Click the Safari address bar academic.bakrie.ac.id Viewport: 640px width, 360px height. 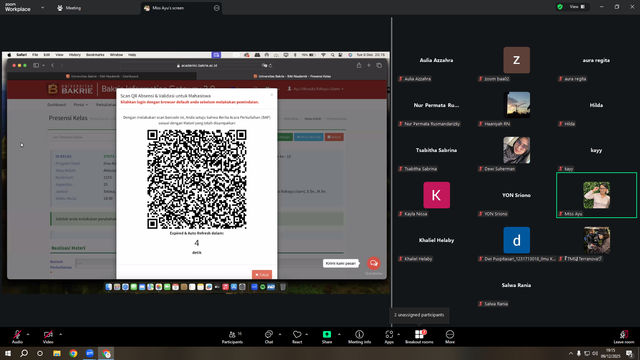click(x=197, y=65)
